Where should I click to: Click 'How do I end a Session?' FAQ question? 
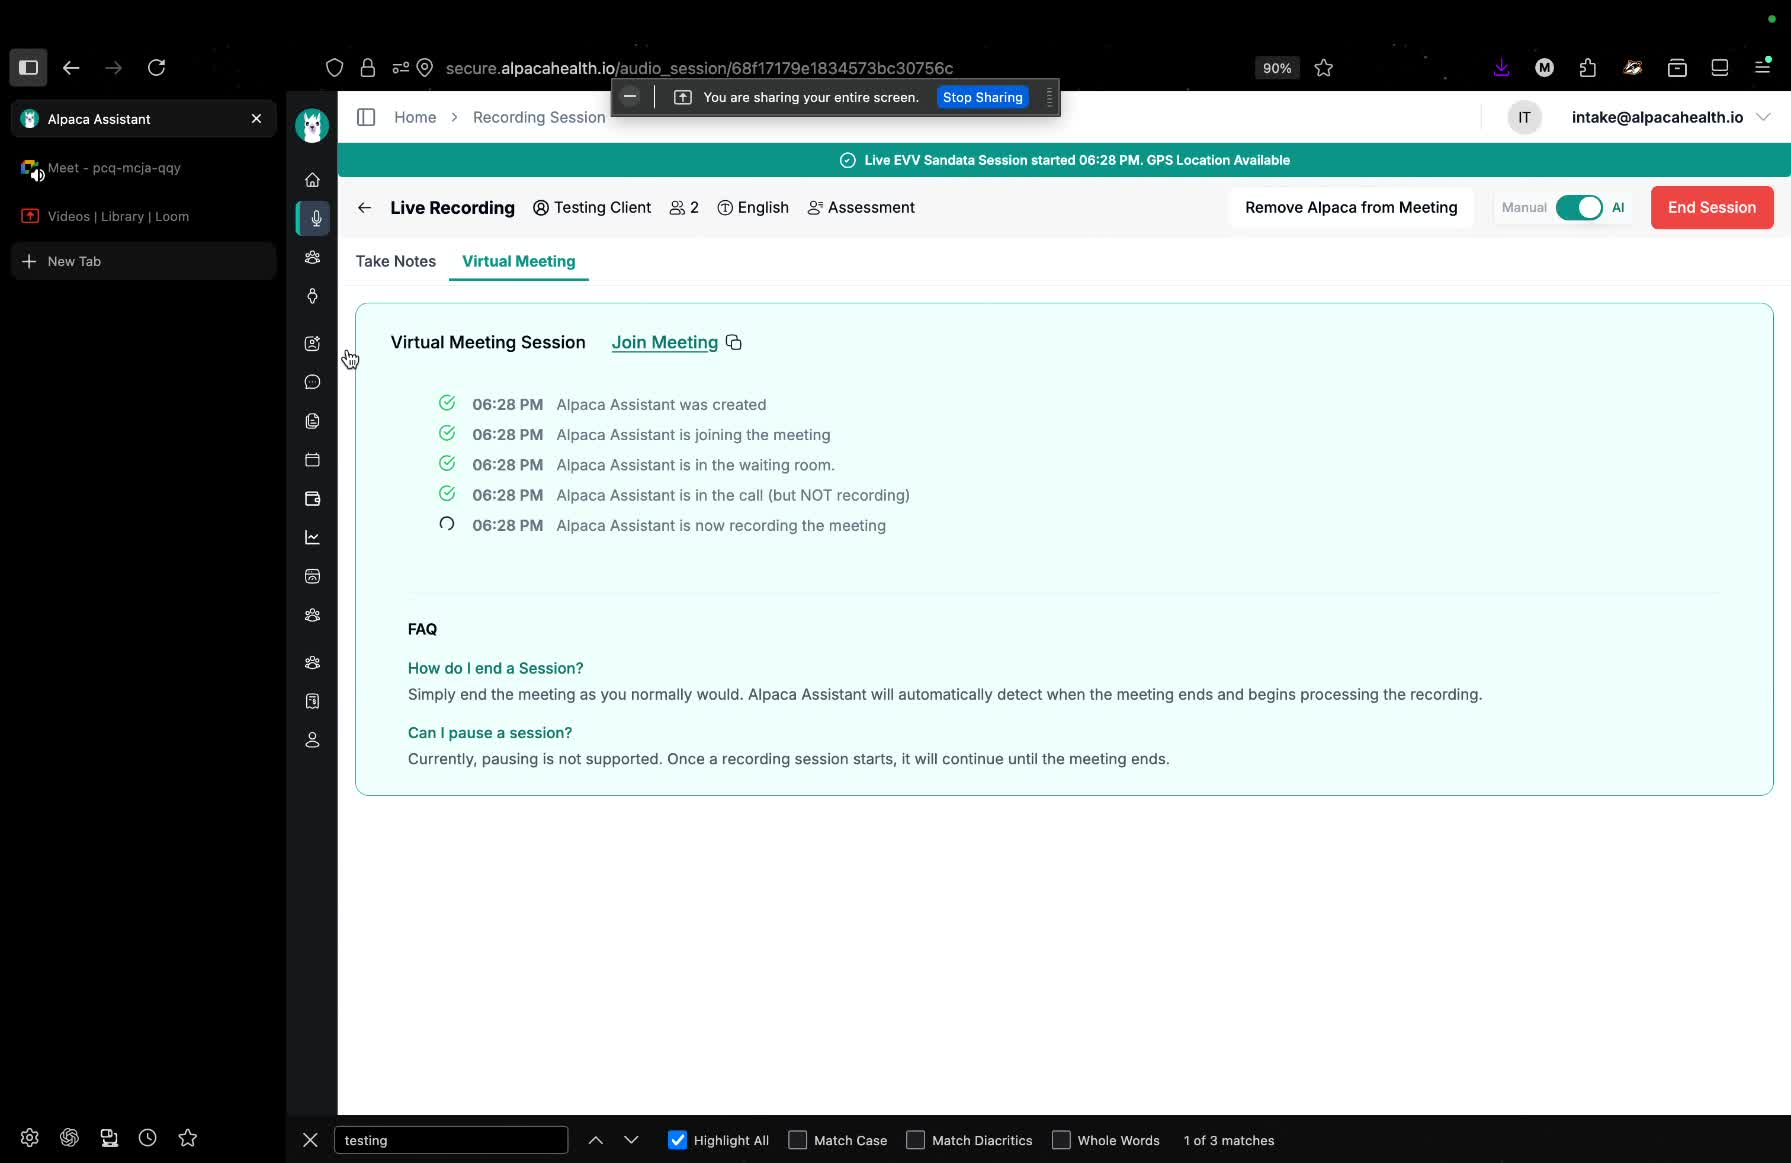pyautogui.click(x=496, y=668)
